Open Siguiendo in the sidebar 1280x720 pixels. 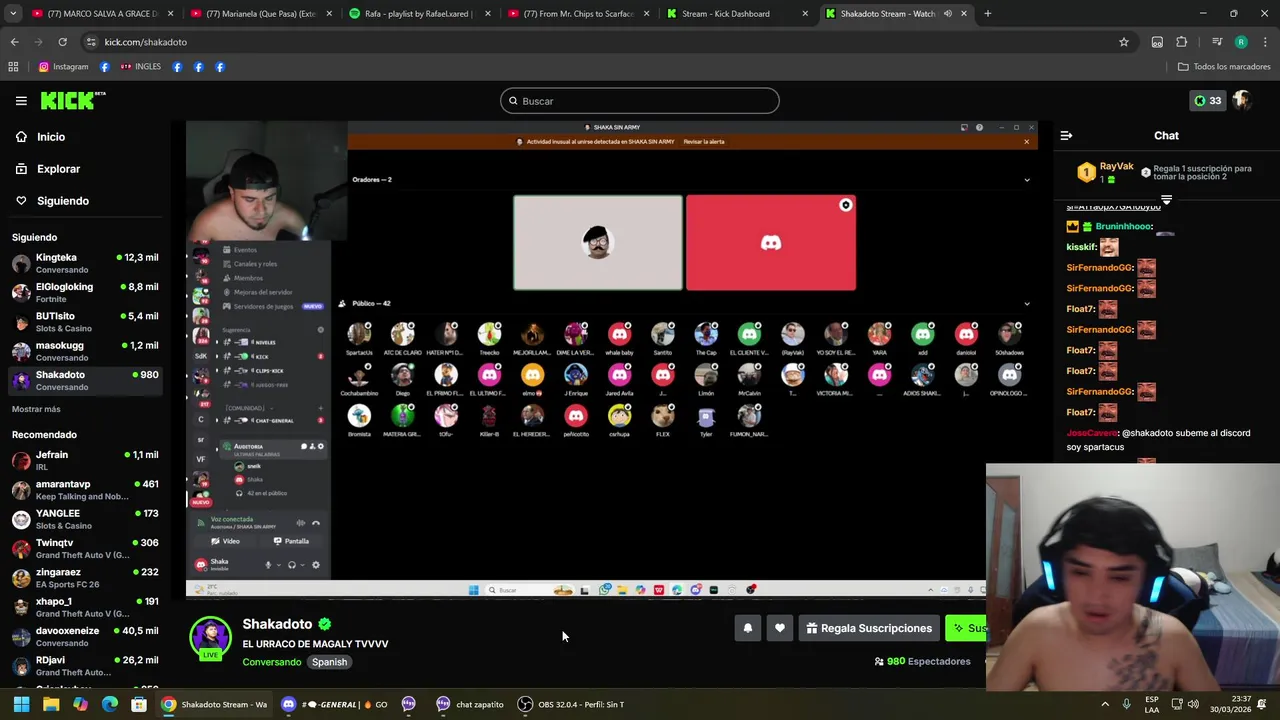63,201
